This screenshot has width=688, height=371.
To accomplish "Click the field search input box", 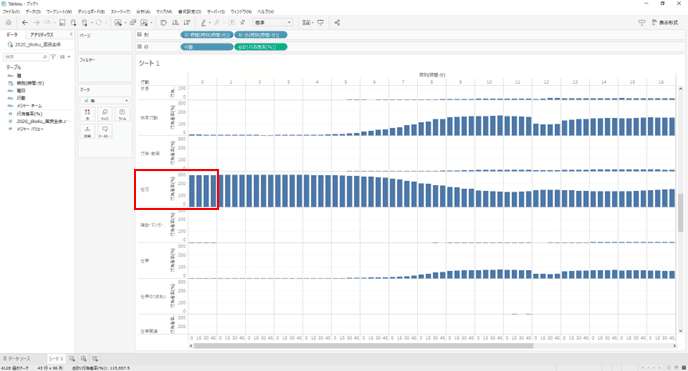I will (x=25, y=57).
